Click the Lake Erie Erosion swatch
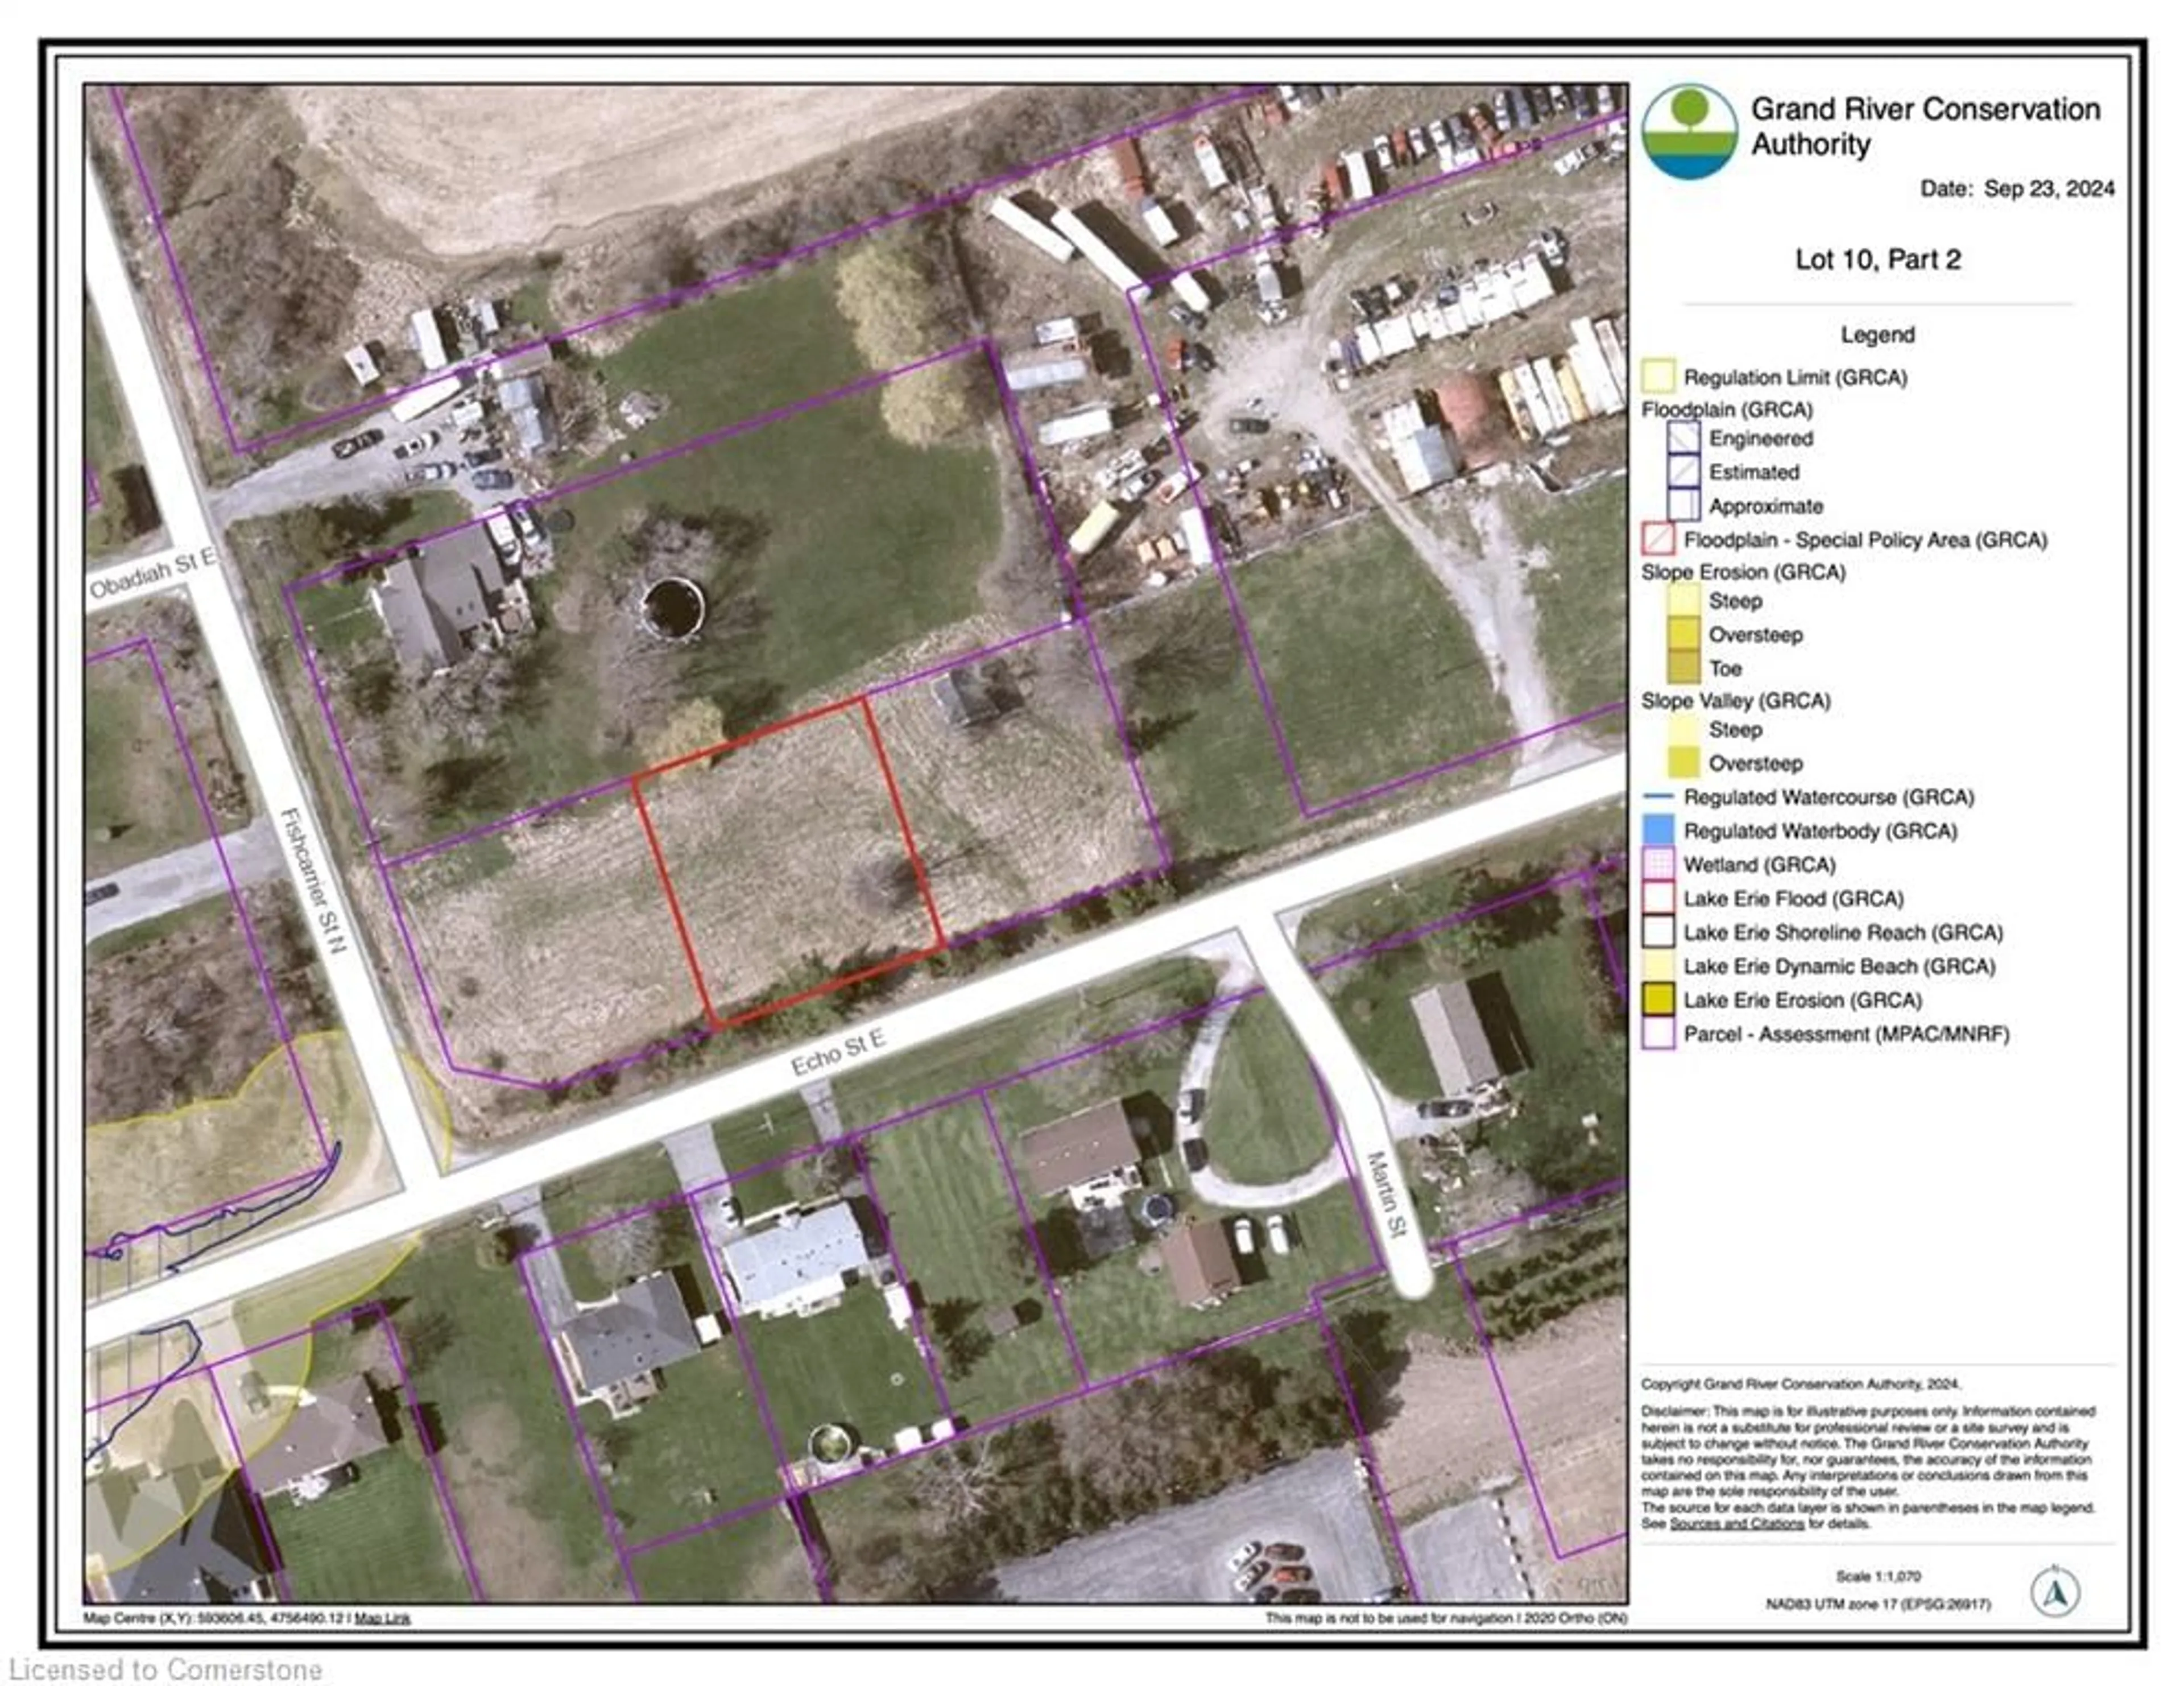 point(1658,999)
